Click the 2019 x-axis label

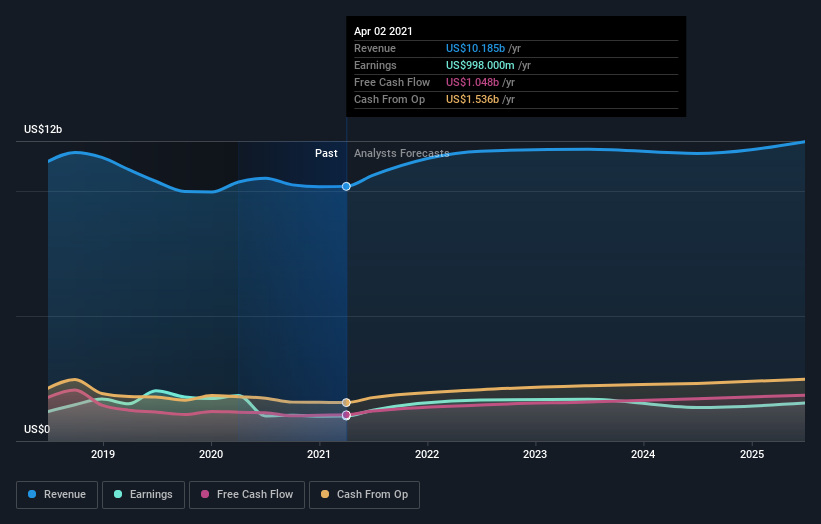103,454
